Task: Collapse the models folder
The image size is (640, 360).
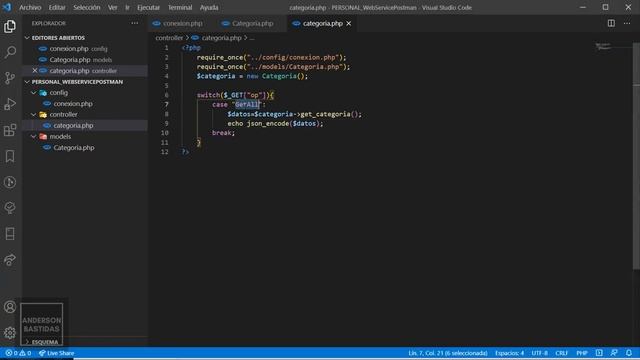Action: pyautogui.click(x=60, y=137)
